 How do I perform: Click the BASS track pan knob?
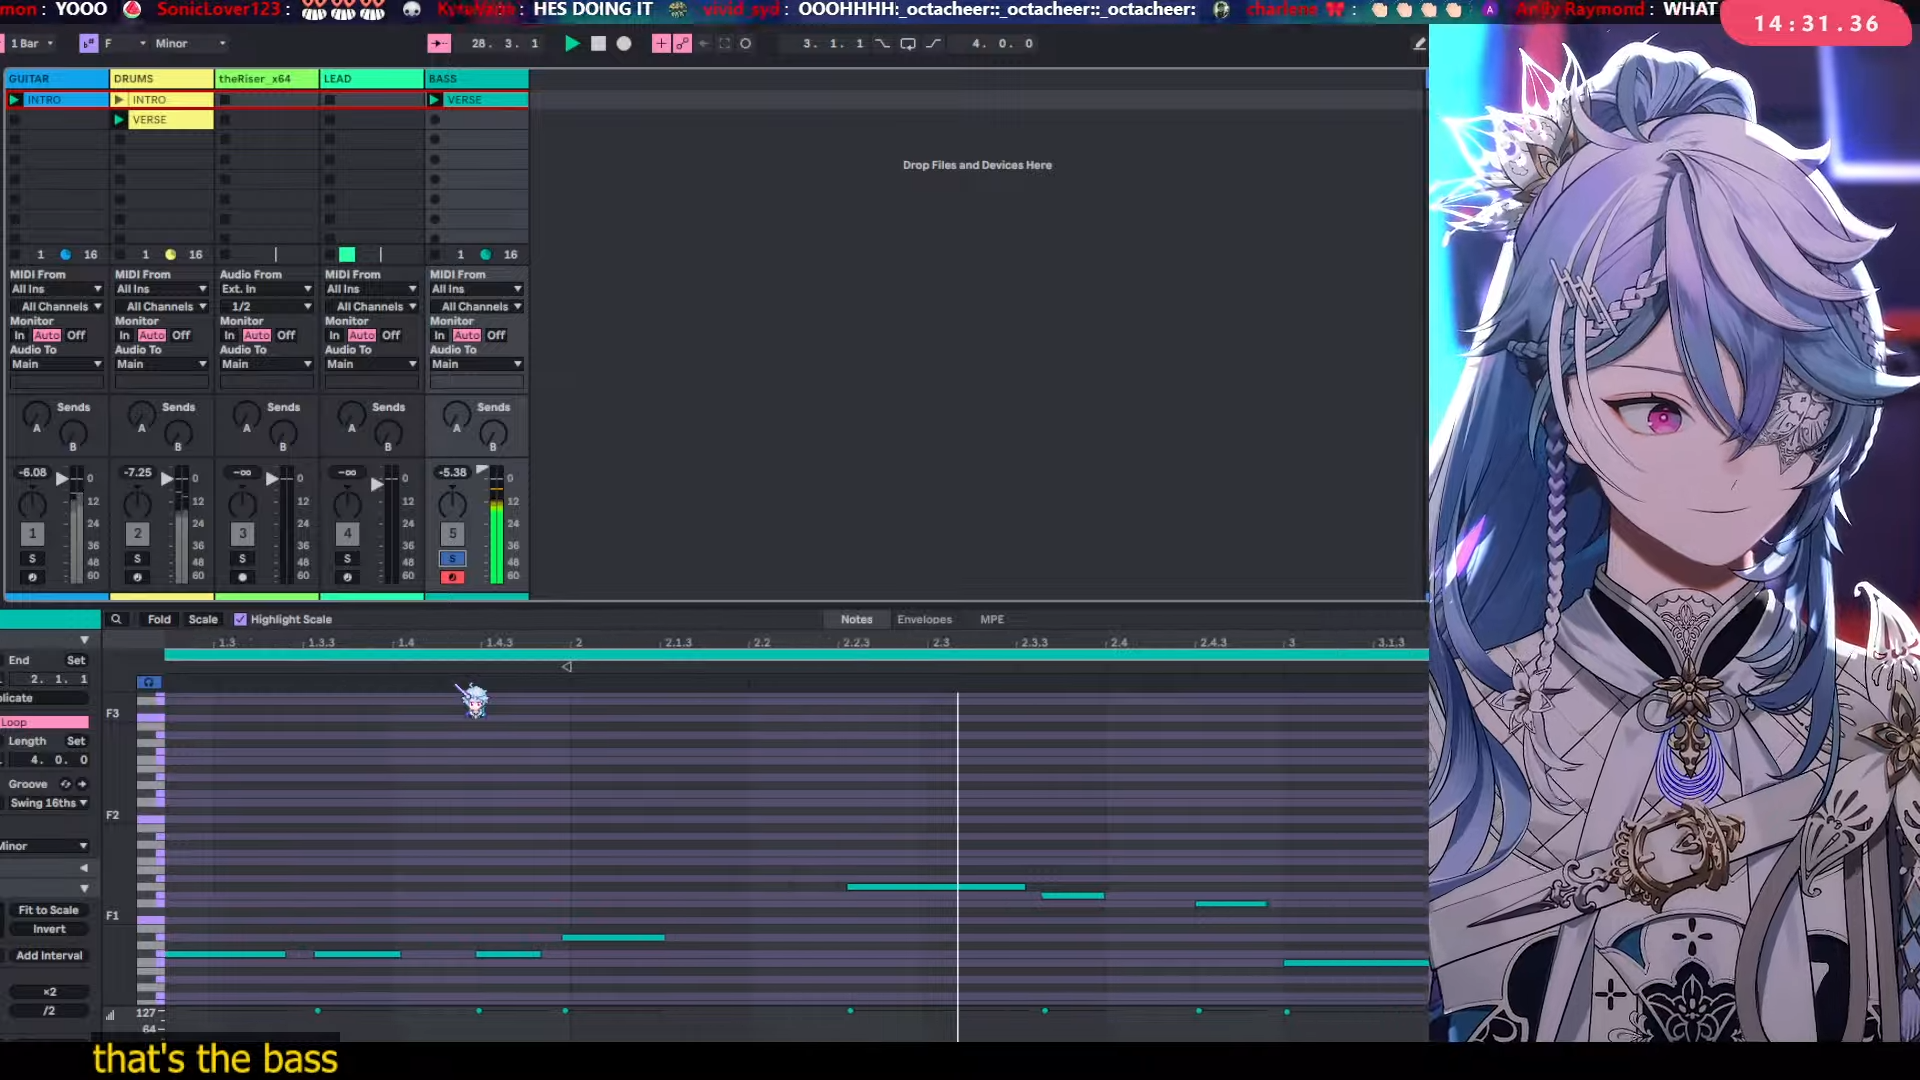pyautogui.click(x=452, y=504)
